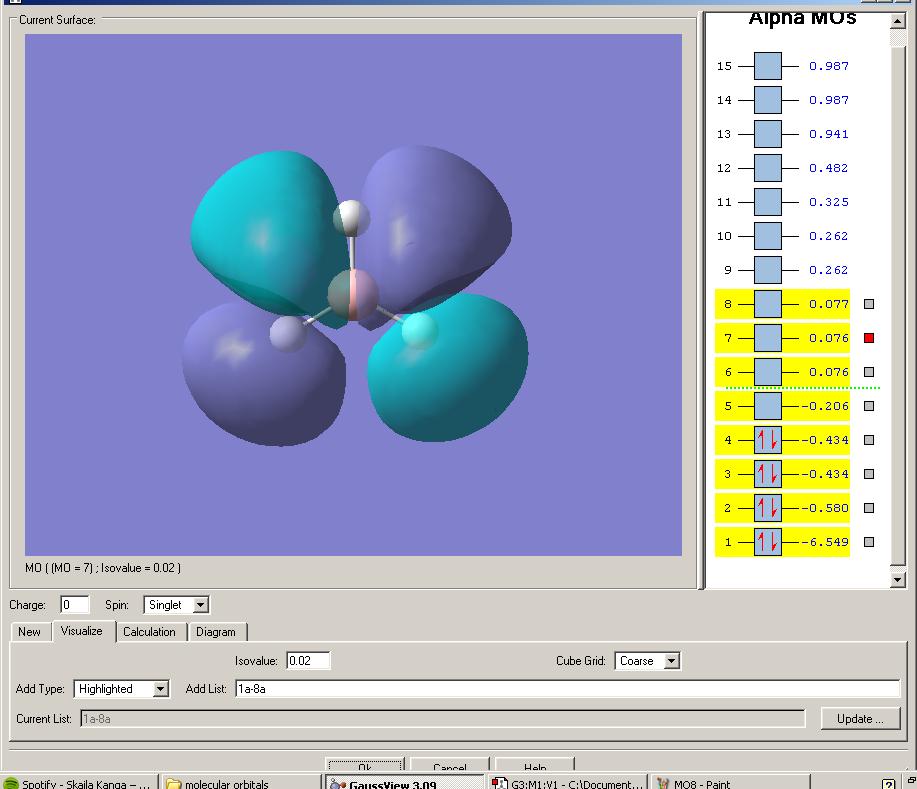The height and width of the screenshot is (789, 917).
Task: Click the Update button
Action: (x=859, y=719)
